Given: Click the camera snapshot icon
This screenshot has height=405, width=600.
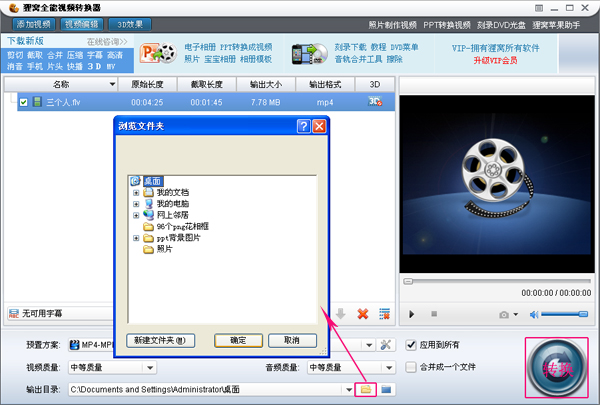Looking at the screenshot, I should tap(504, 315).
